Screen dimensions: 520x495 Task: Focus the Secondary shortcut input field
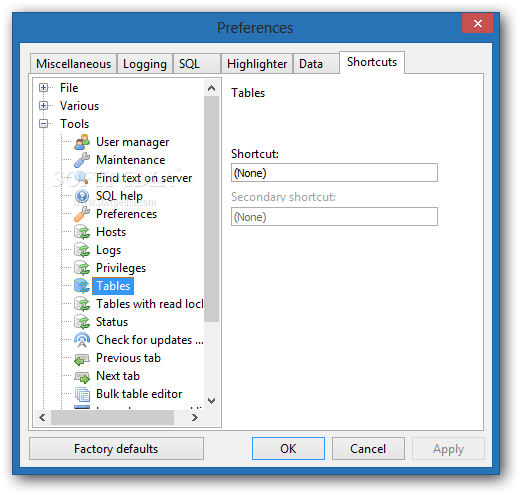click(x=334, y=217)
